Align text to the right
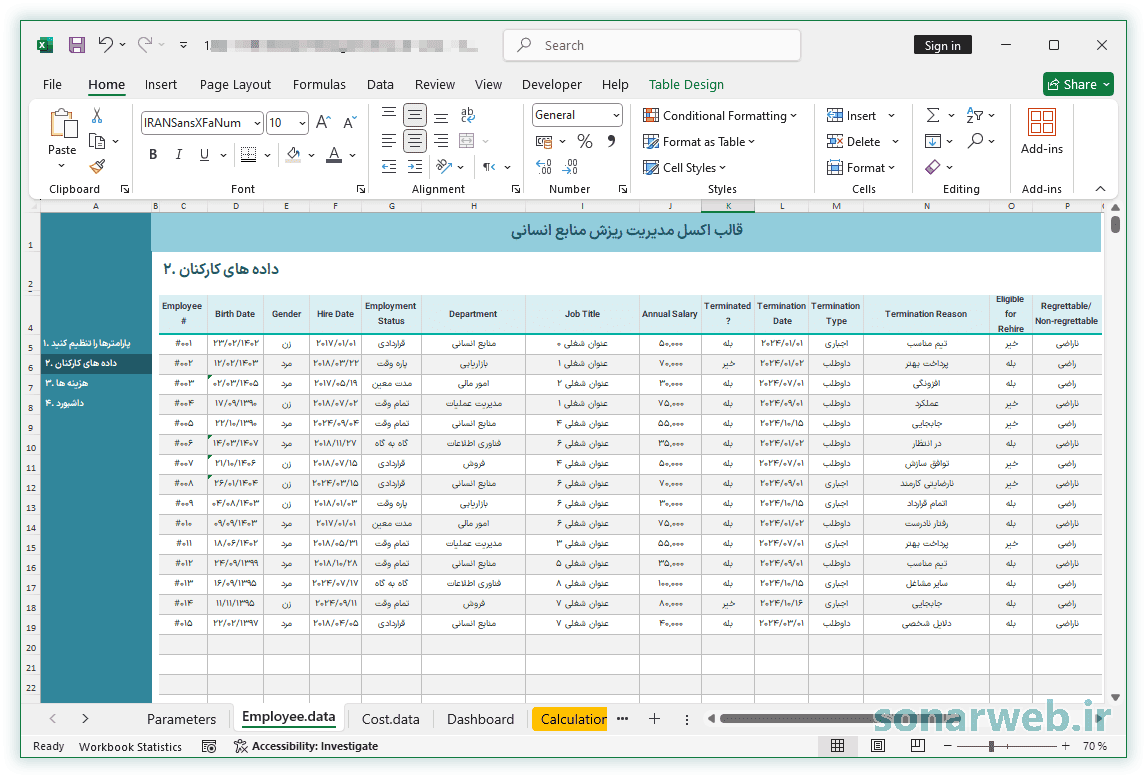Image resolution: width=1147 pixels, height=778 pixels. [441, 141]
